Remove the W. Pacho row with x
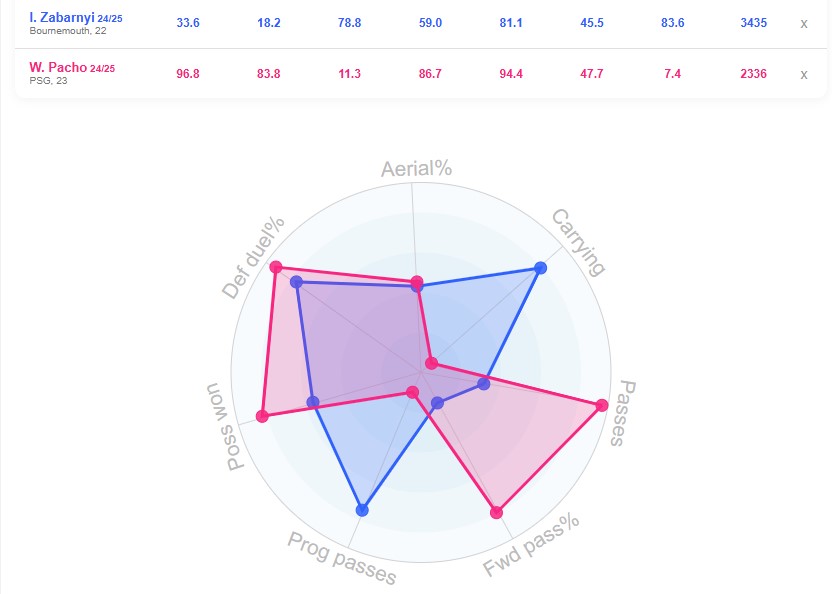Viewport: 832px width, 594px height. (x=803, y=74)
